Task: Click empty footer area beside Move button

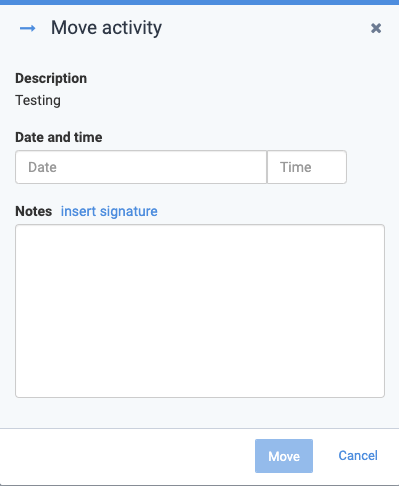Action: pos(127,456)
